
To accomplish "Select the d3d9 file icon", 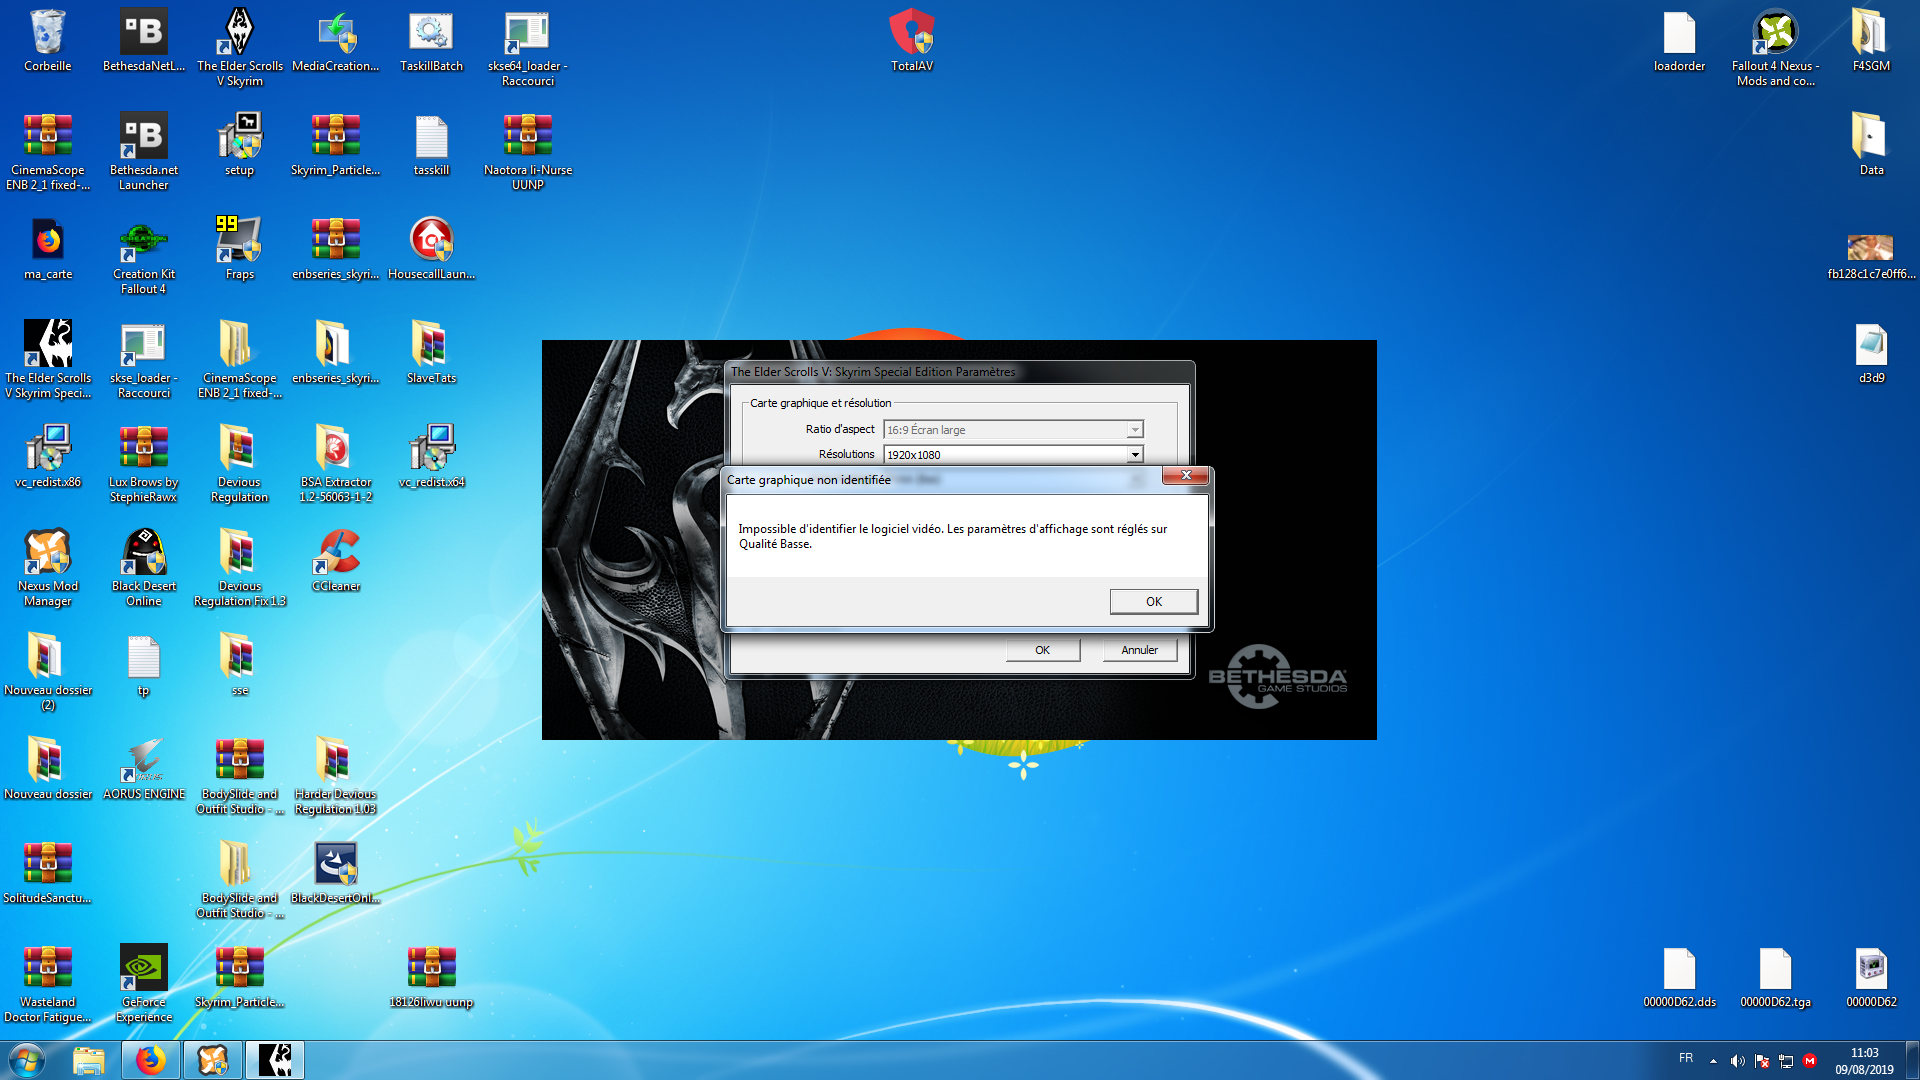I will (1871, 352).
